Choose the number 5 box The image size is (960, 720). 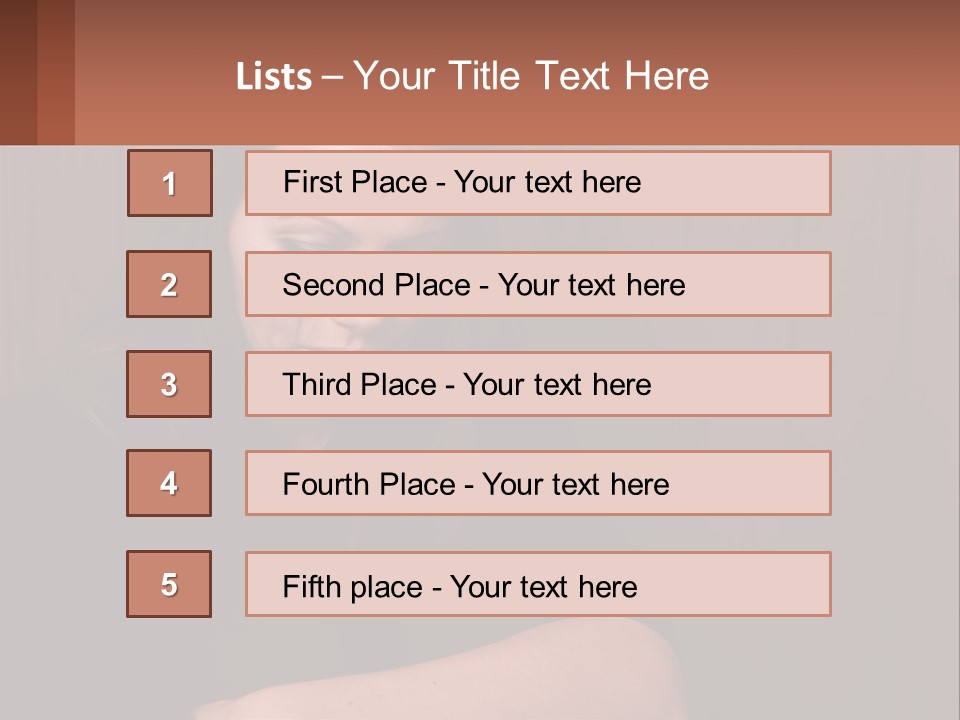pyautogui.click(x=169, y=584)
